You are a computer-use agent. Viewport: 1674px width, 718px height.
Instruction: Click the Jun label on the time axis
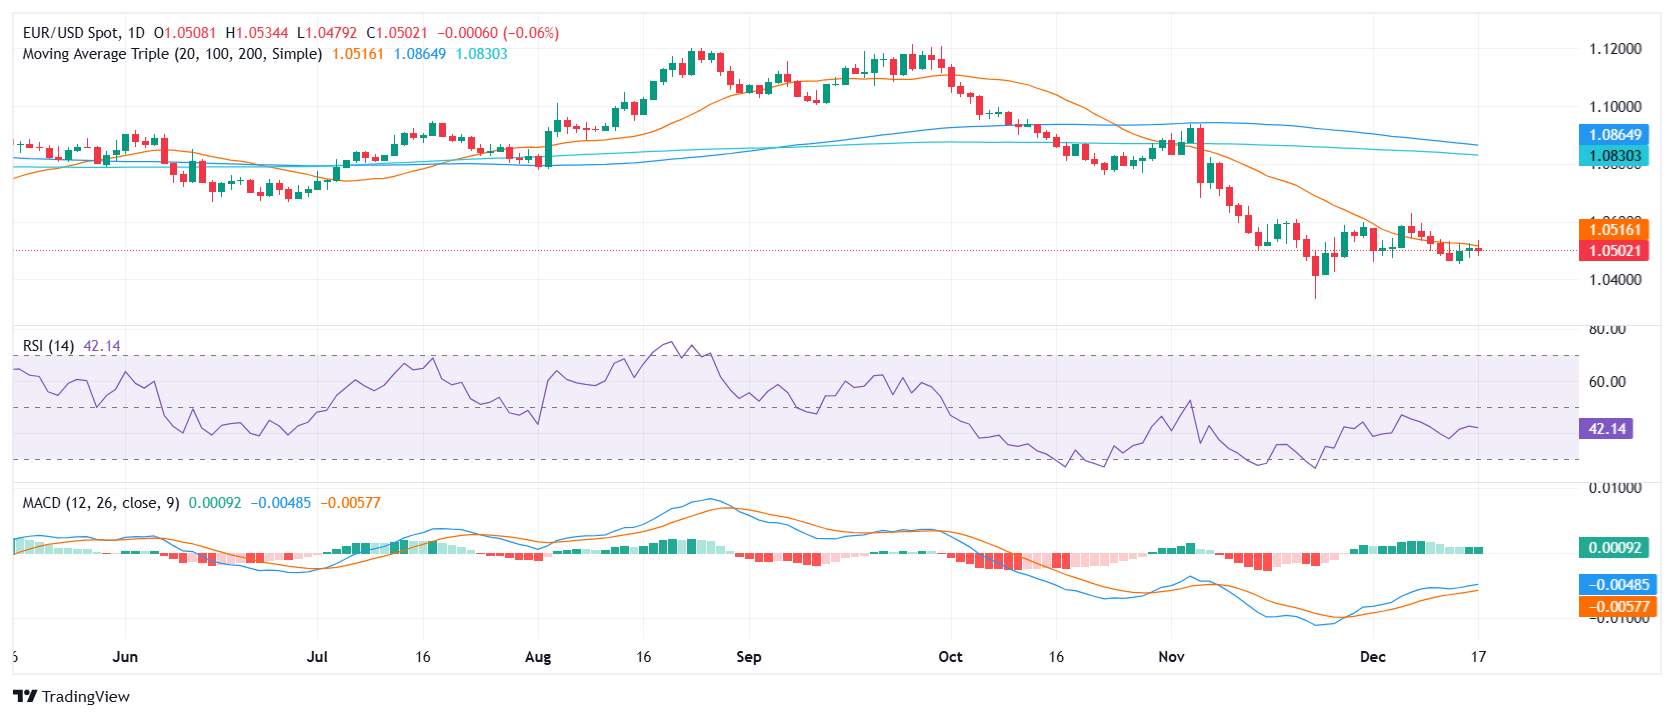(125, 657)
